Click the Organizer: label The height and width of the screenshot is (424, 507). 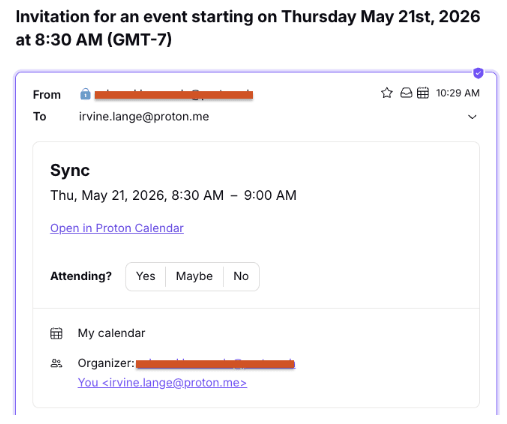(106, 363)
